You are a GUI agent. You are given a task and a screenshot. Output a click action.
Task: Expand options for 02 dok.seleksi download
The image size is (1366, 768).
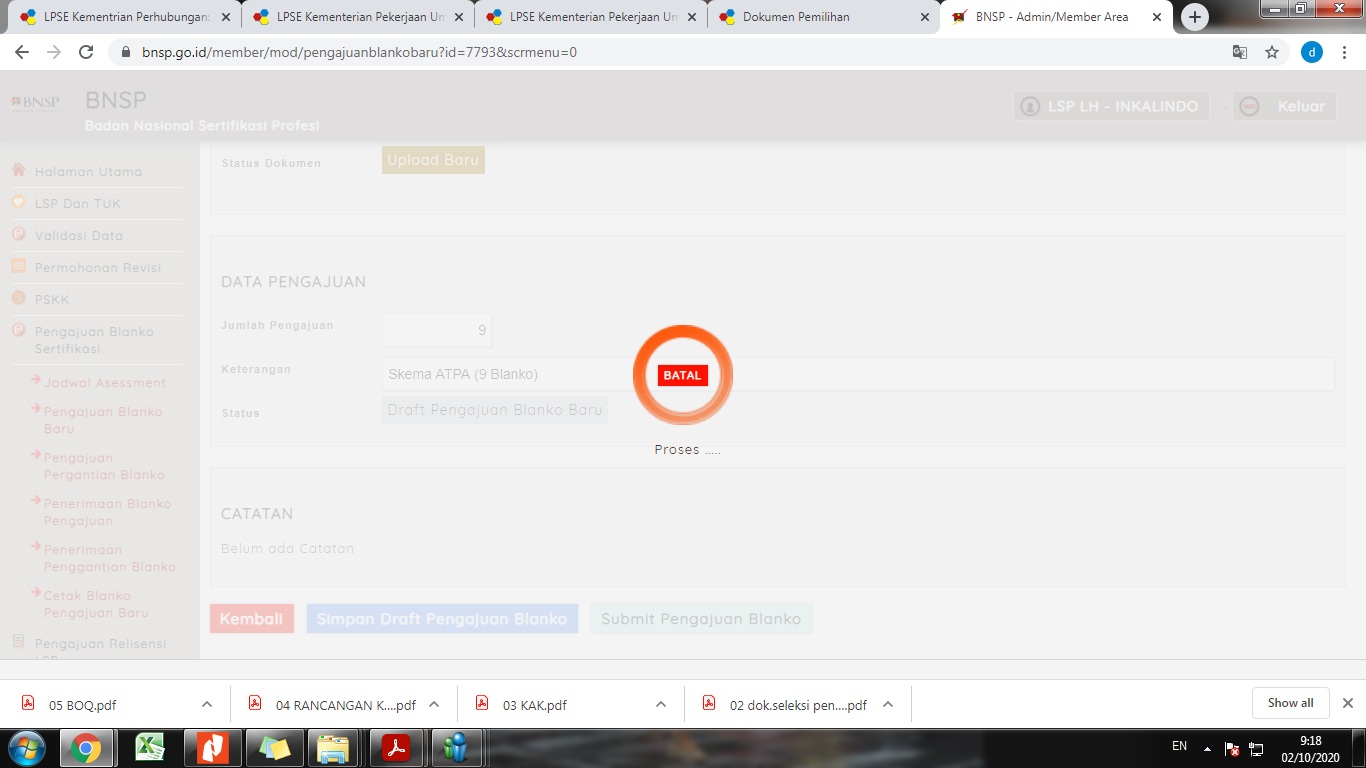(888, 704)
